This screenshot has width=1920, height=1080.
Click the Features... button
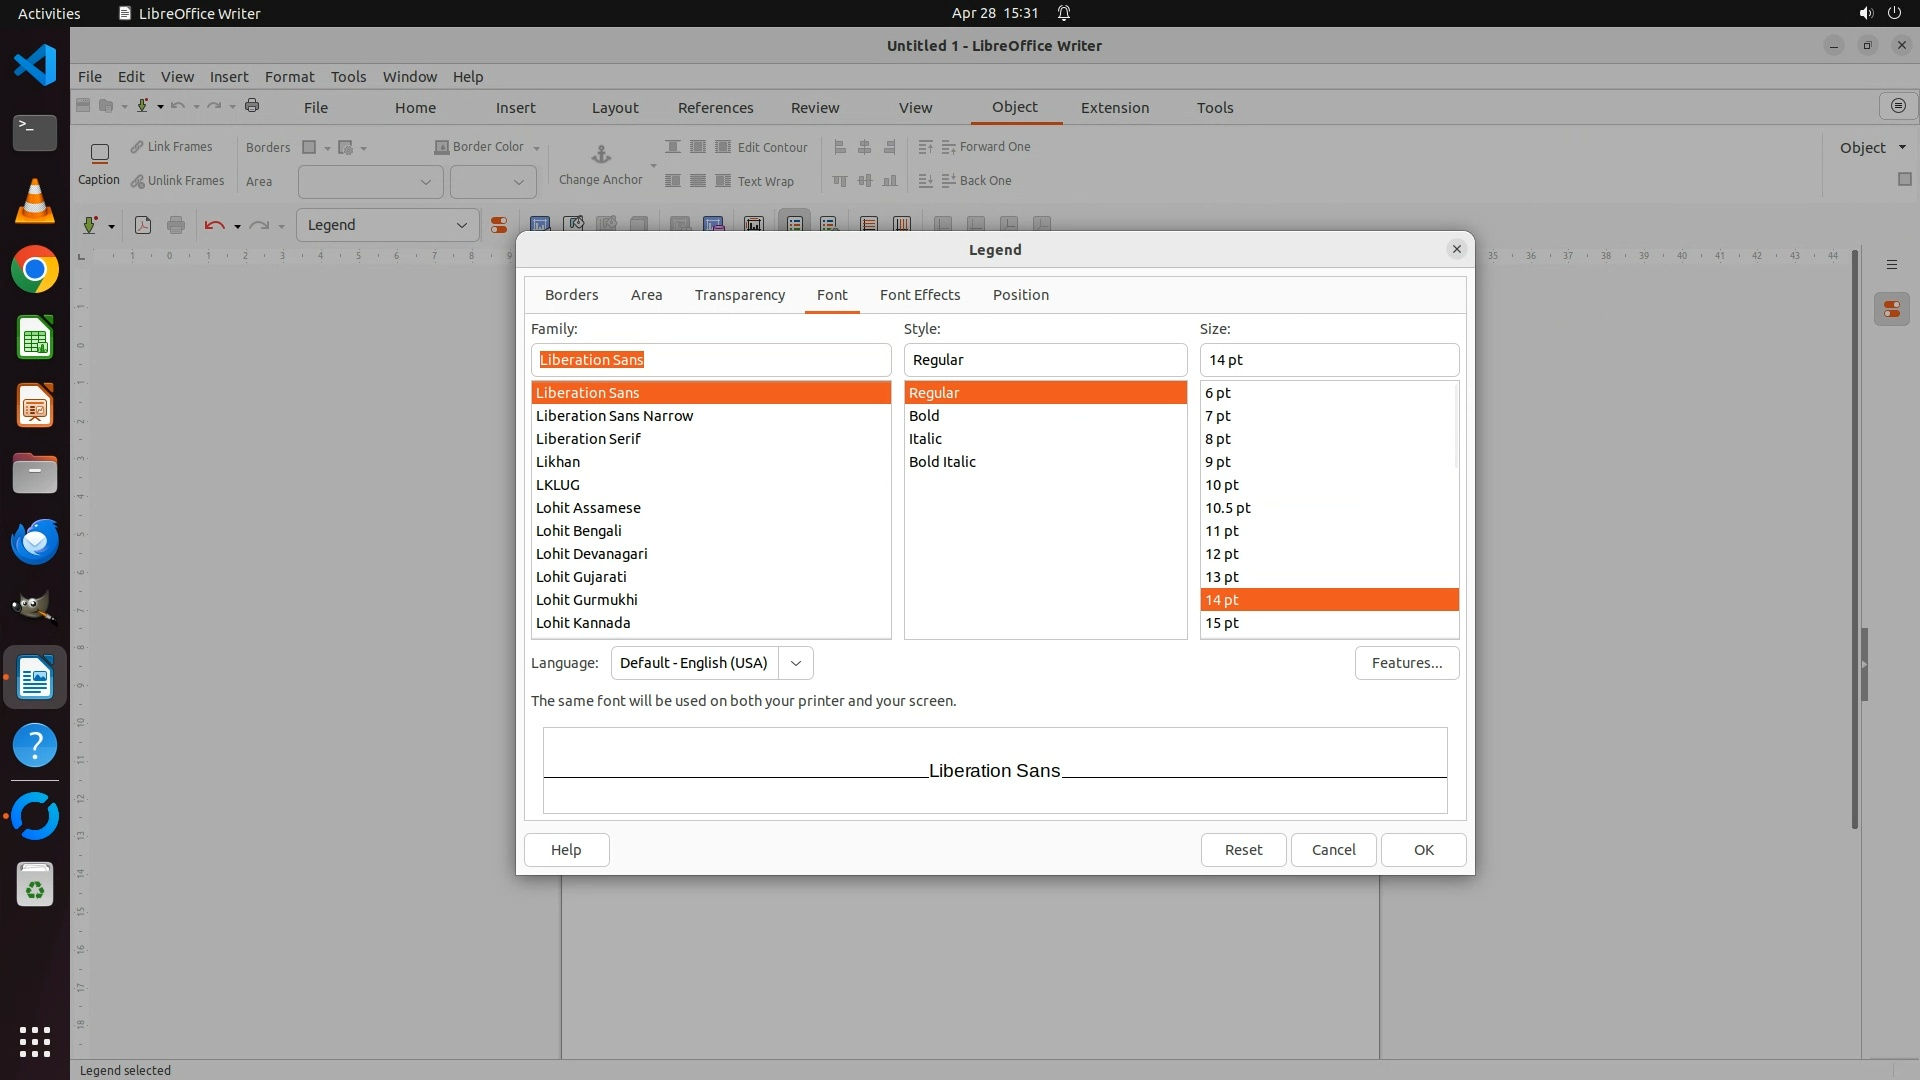click(x=1406, y=663)
